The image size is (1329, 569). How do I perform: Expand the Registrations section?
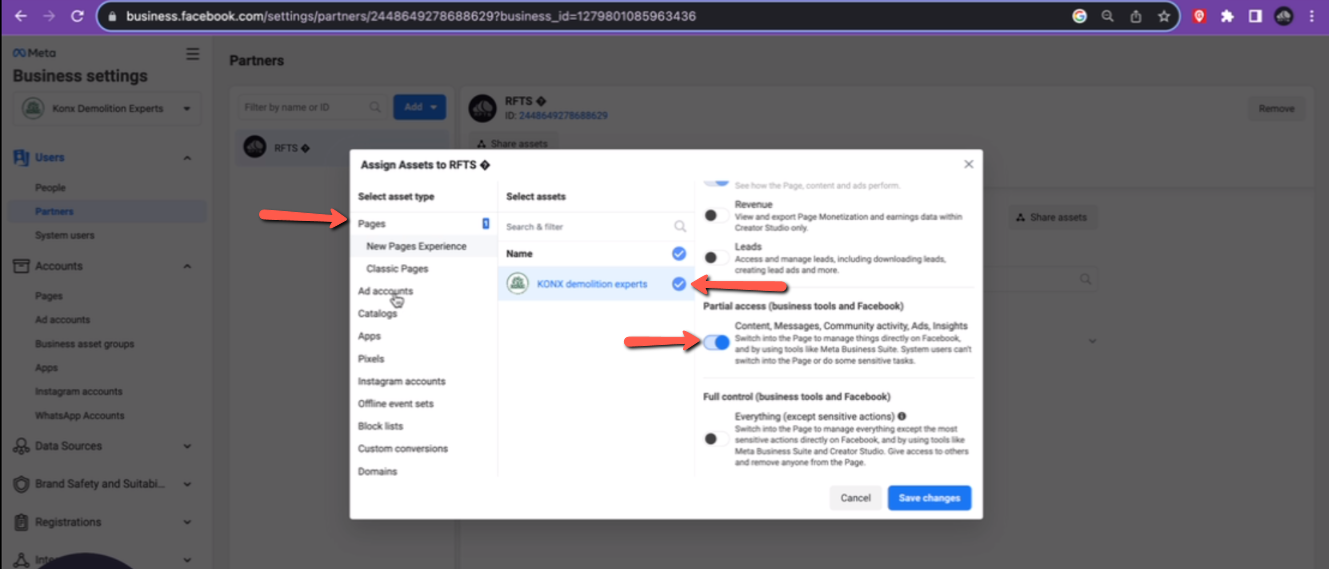(187, 522)
